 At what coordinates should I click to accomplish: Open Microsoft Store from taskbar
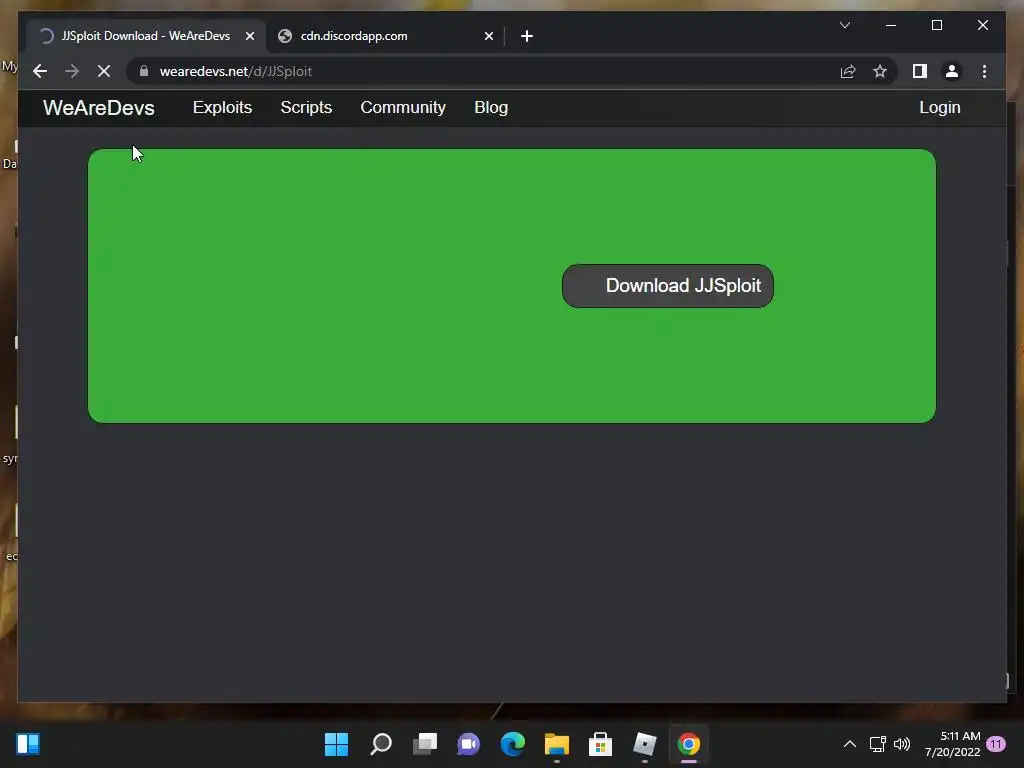point(601,744)
